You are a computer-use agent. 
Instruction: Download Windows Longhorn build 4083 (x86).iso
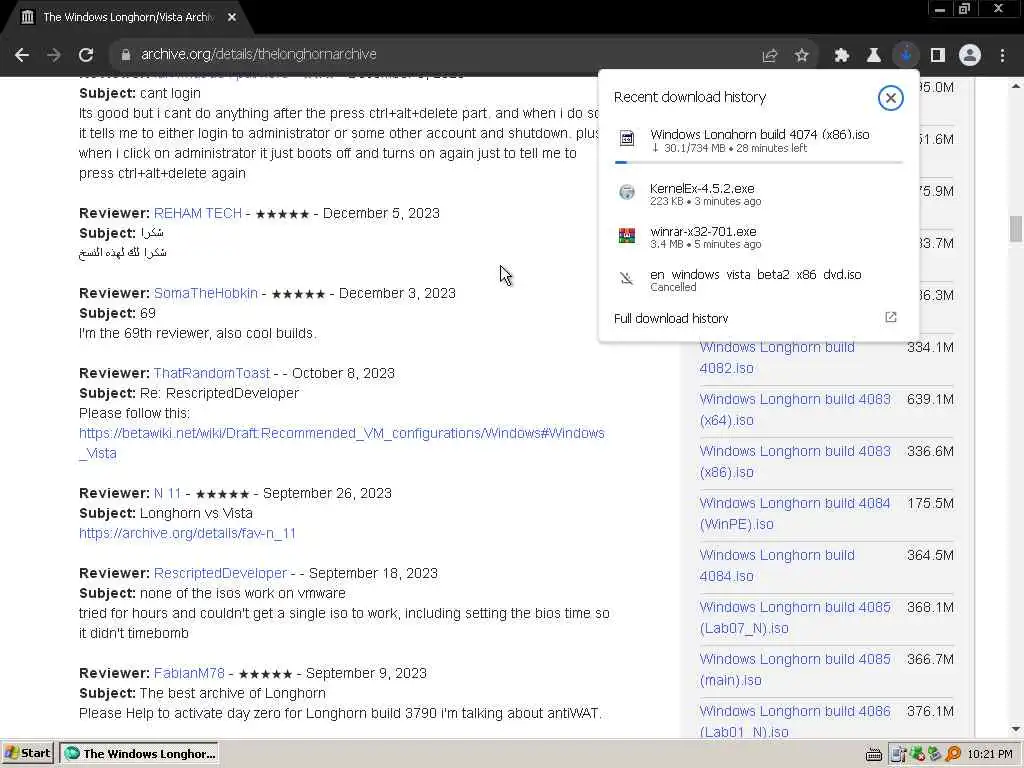(795, 462)
